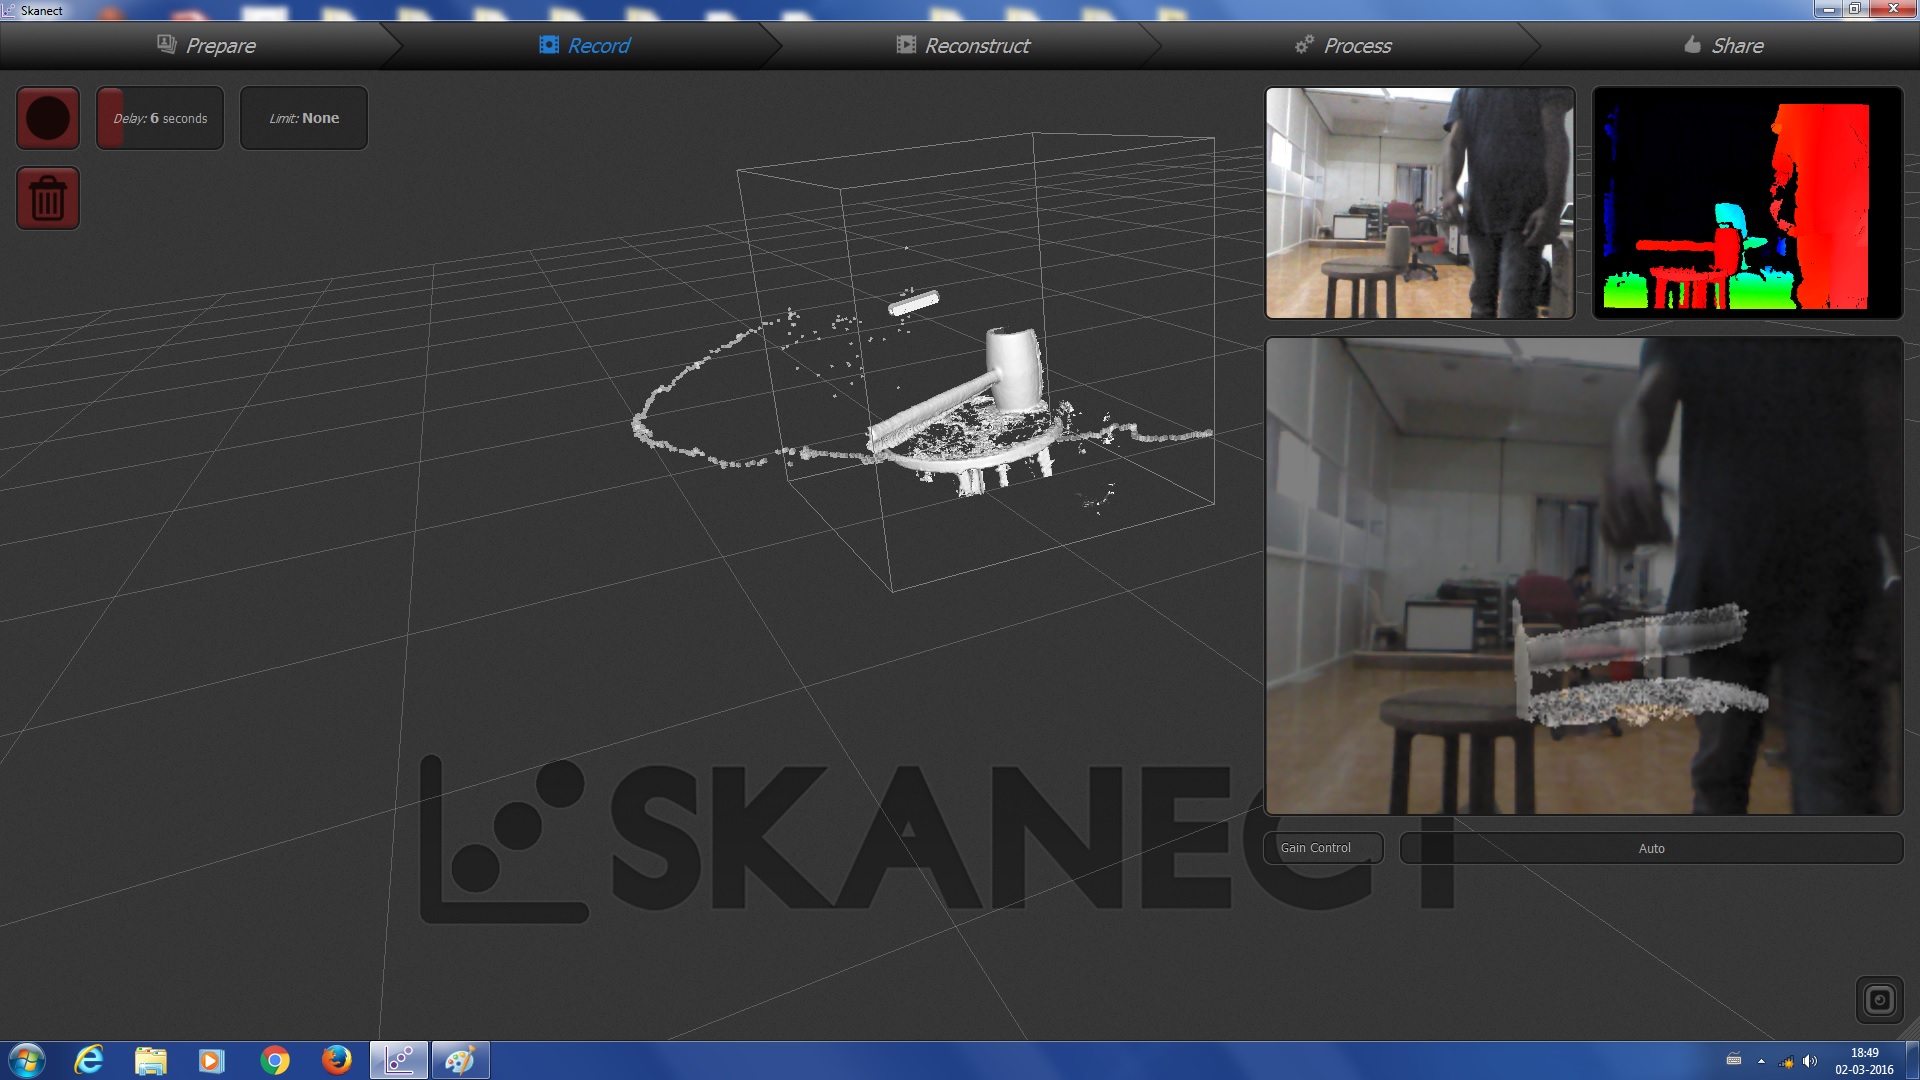Open the volume control in the tray
The height and width of the screenshot is (1080, 1920).
pos(1810,1061)
